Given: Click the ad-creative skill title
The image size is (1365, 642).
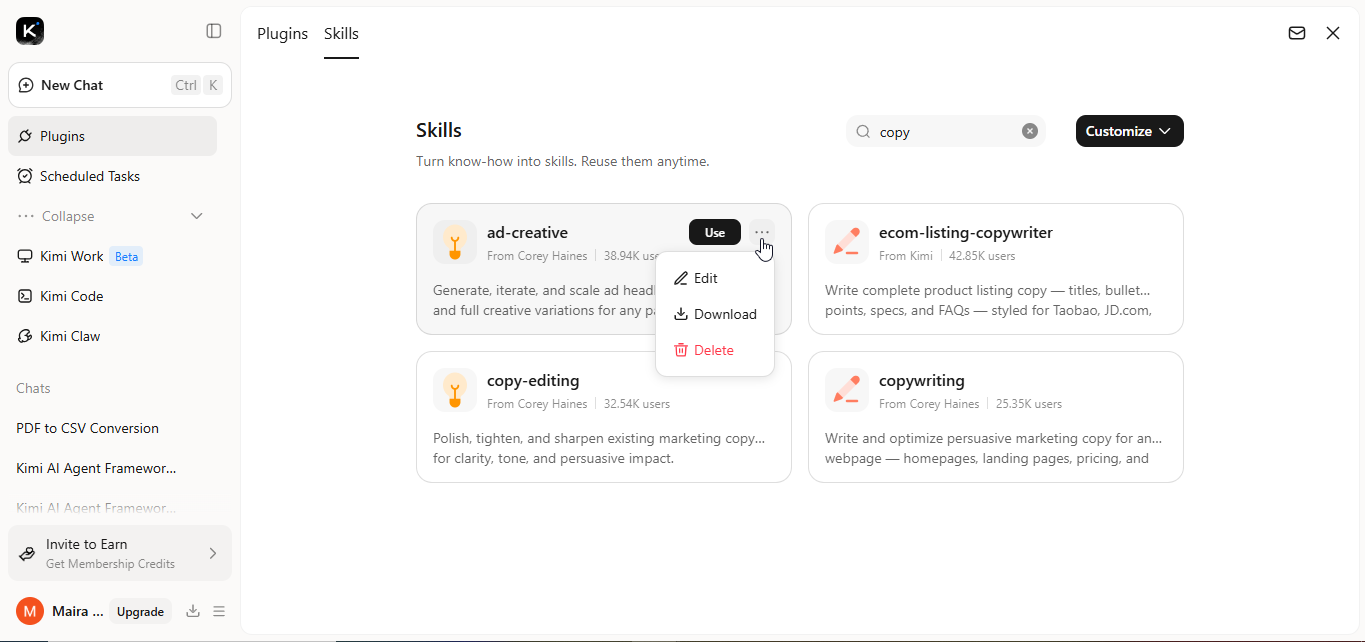Looking at the screenshot, I should (x=527, y=232).
